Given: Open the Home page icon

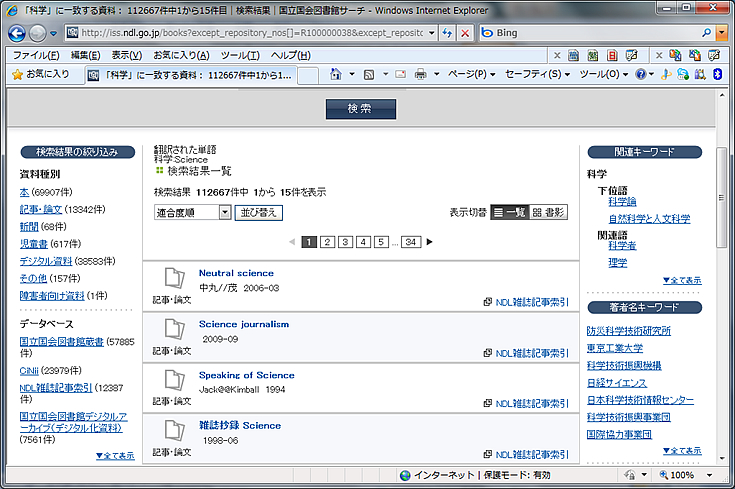Looking at the screenshot, I should pos(336,74).
